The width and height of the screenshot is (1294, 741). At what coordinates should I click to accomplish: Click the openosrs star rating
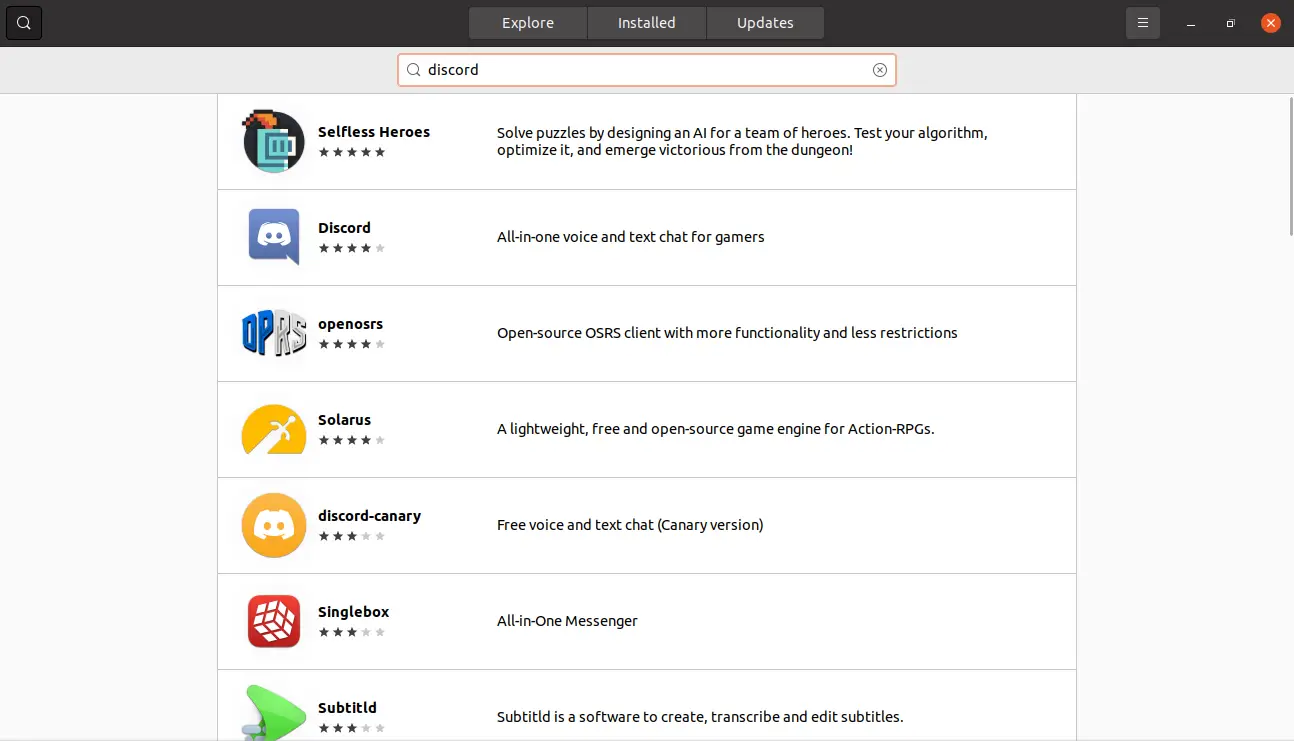[352, 344]
